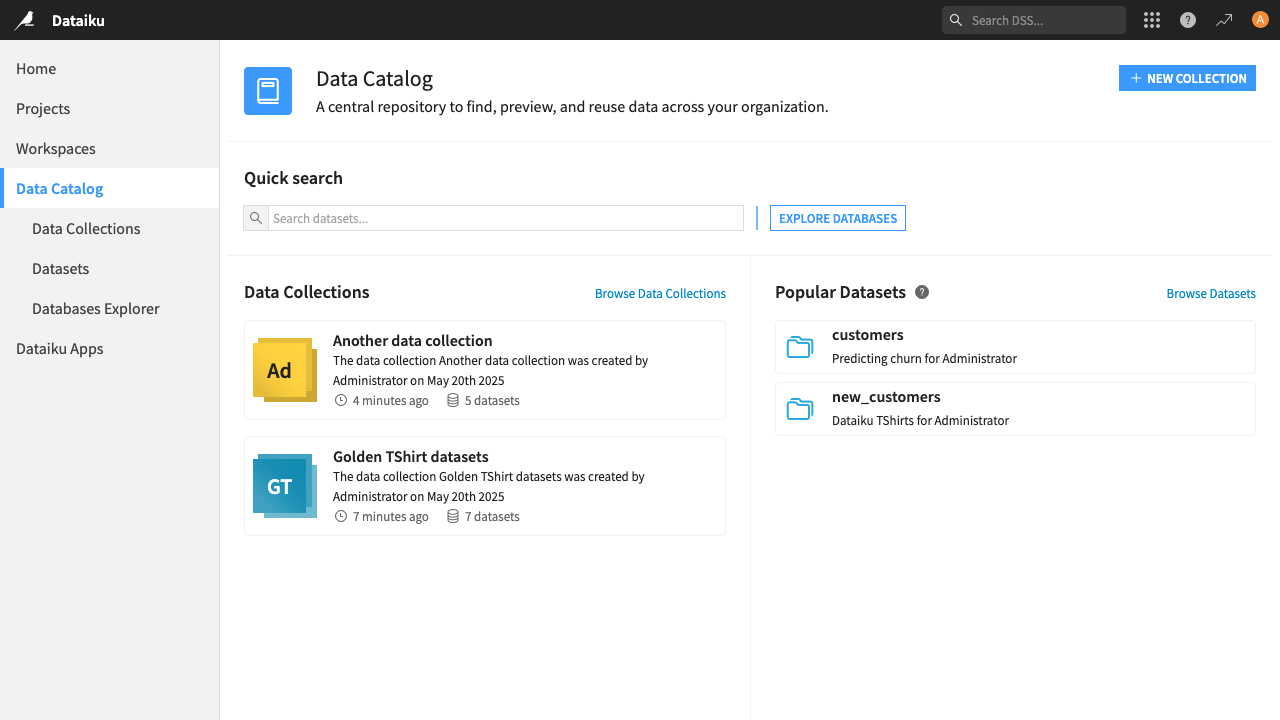1280x720 pixels.
Task: Click database icon next to 5 datasets
Action: point(453,400)
